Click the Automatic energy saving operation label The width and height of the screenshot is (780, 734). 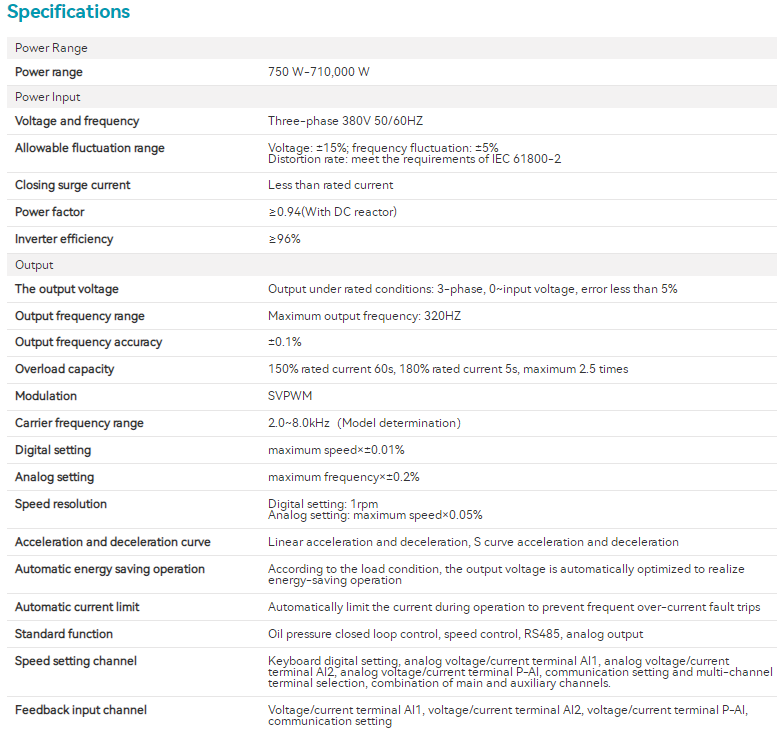click(x=110, y=569)
